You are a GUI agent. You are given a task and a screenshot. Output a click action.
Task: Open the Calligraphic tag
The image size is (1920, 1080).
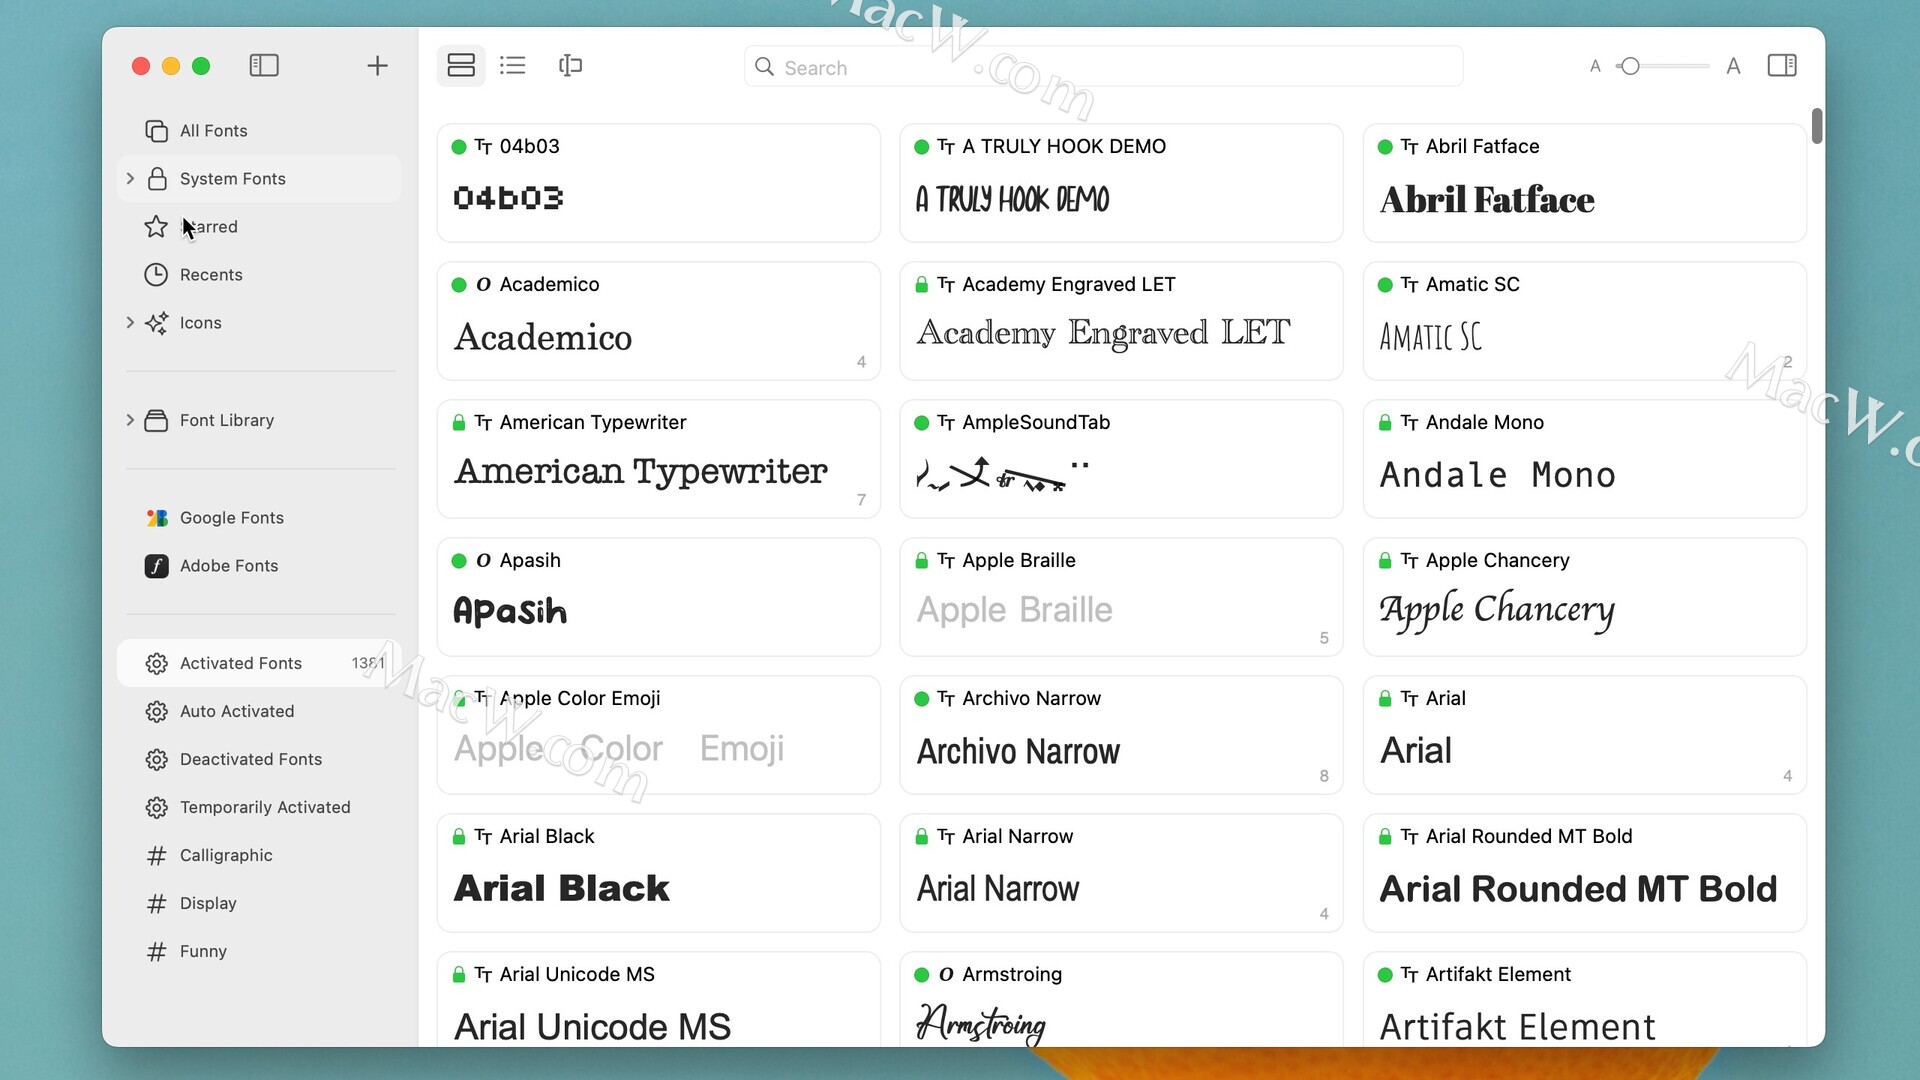click(x=260, y=855)
